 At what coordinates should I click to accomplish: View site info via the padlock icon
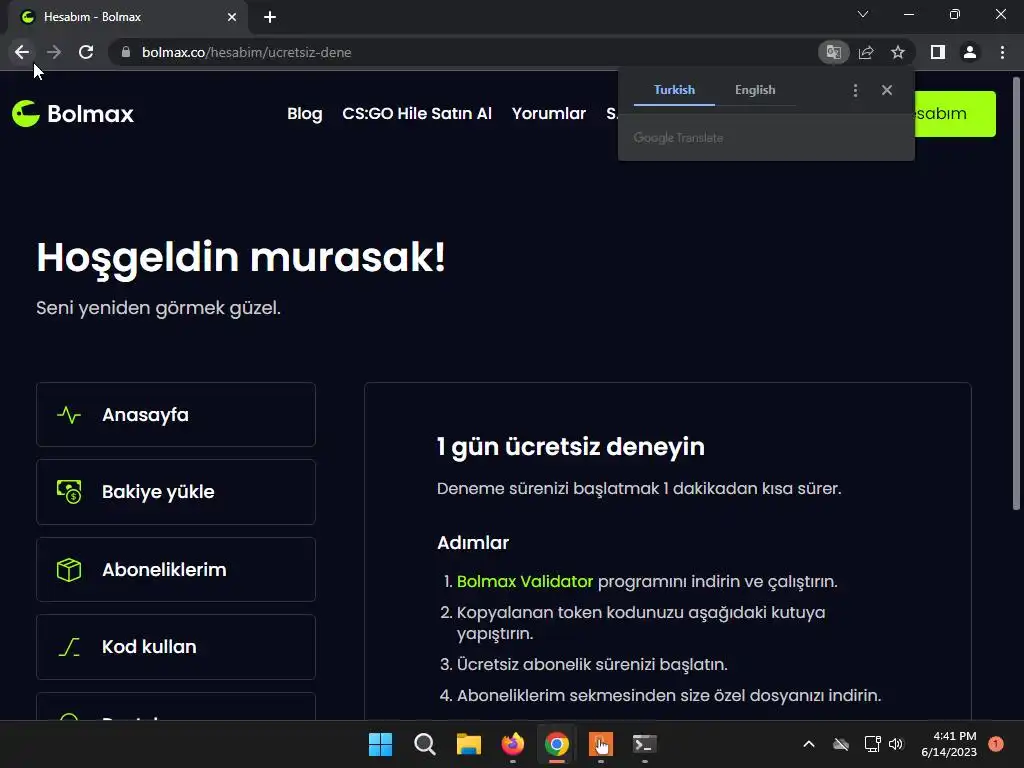point(126,52)
